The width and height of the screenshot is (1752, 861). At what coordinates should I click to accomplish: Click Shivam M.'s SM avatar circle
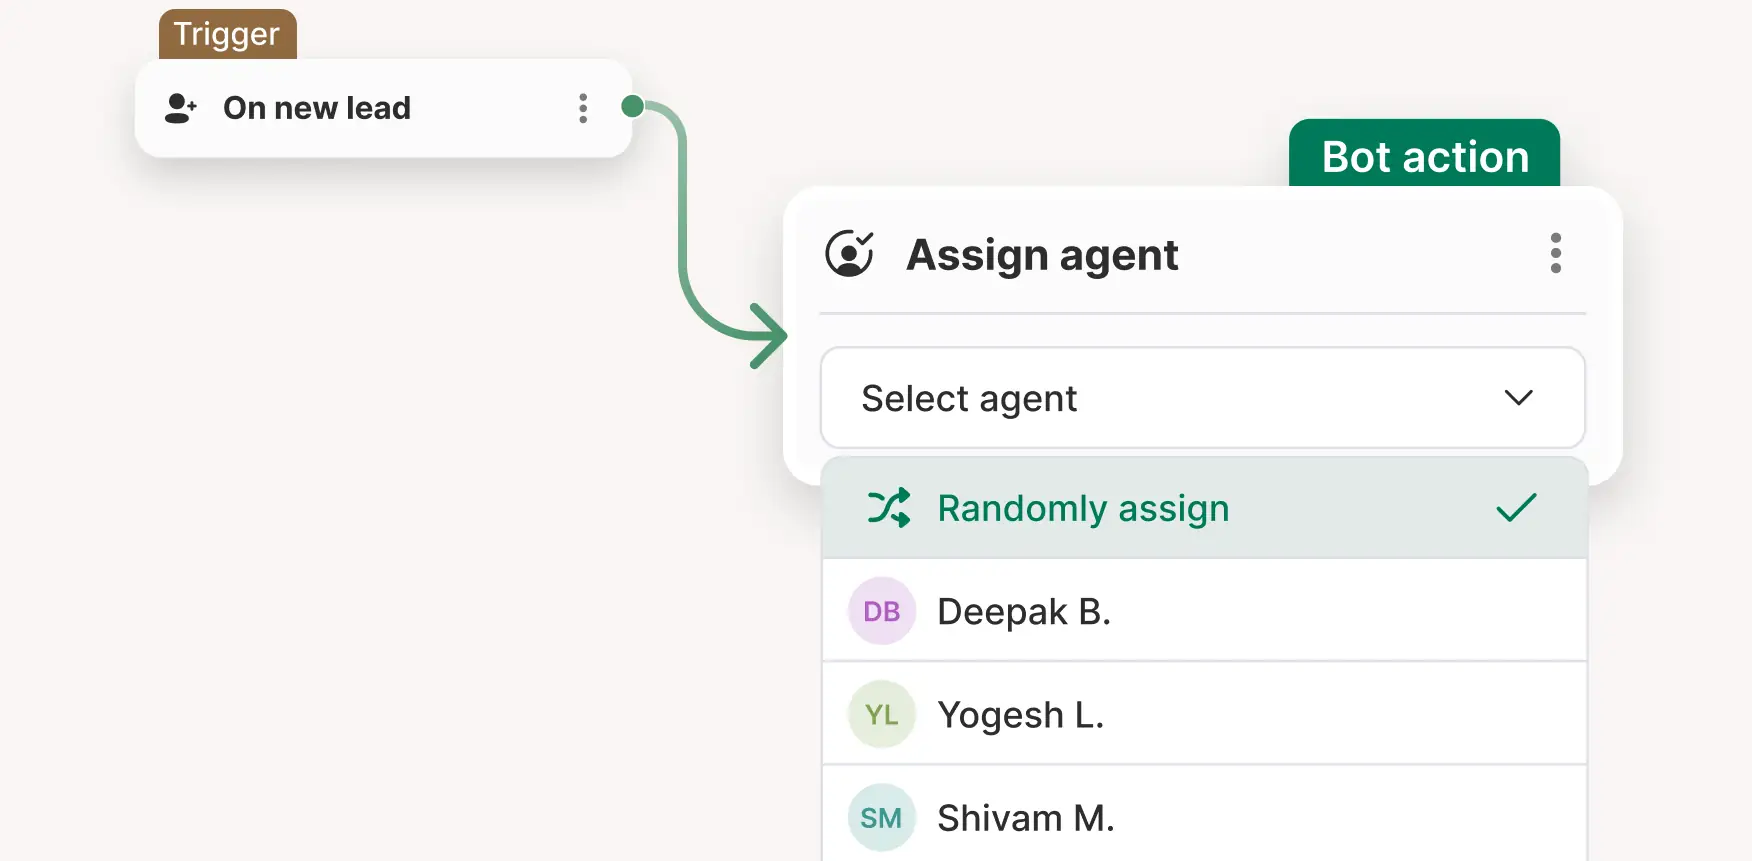[x=881, y=817]
